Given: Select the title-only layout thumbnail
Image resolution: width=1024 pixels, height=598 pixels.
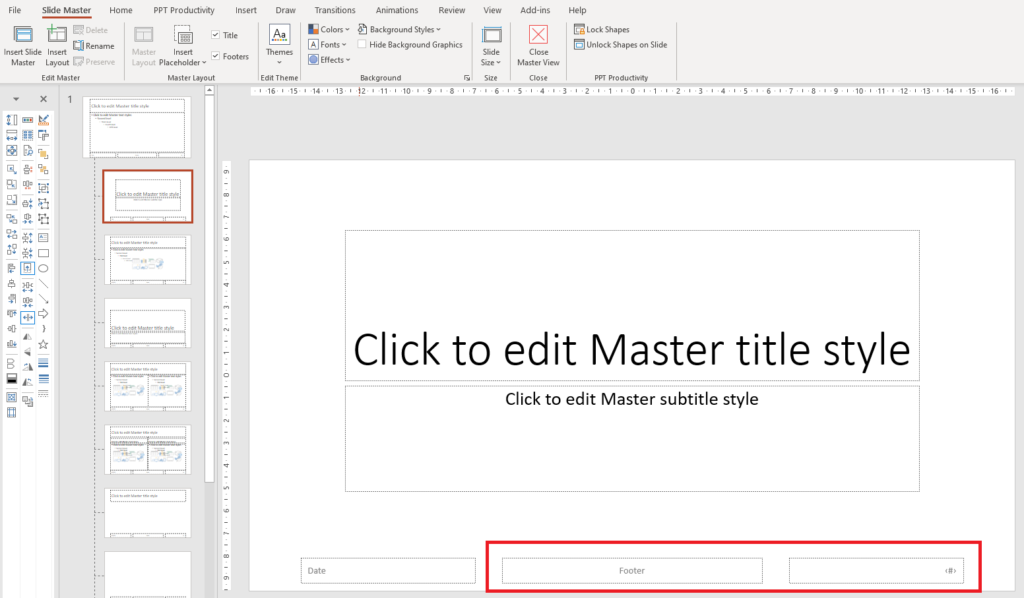Looking at the screenshot, I should 148,513.
